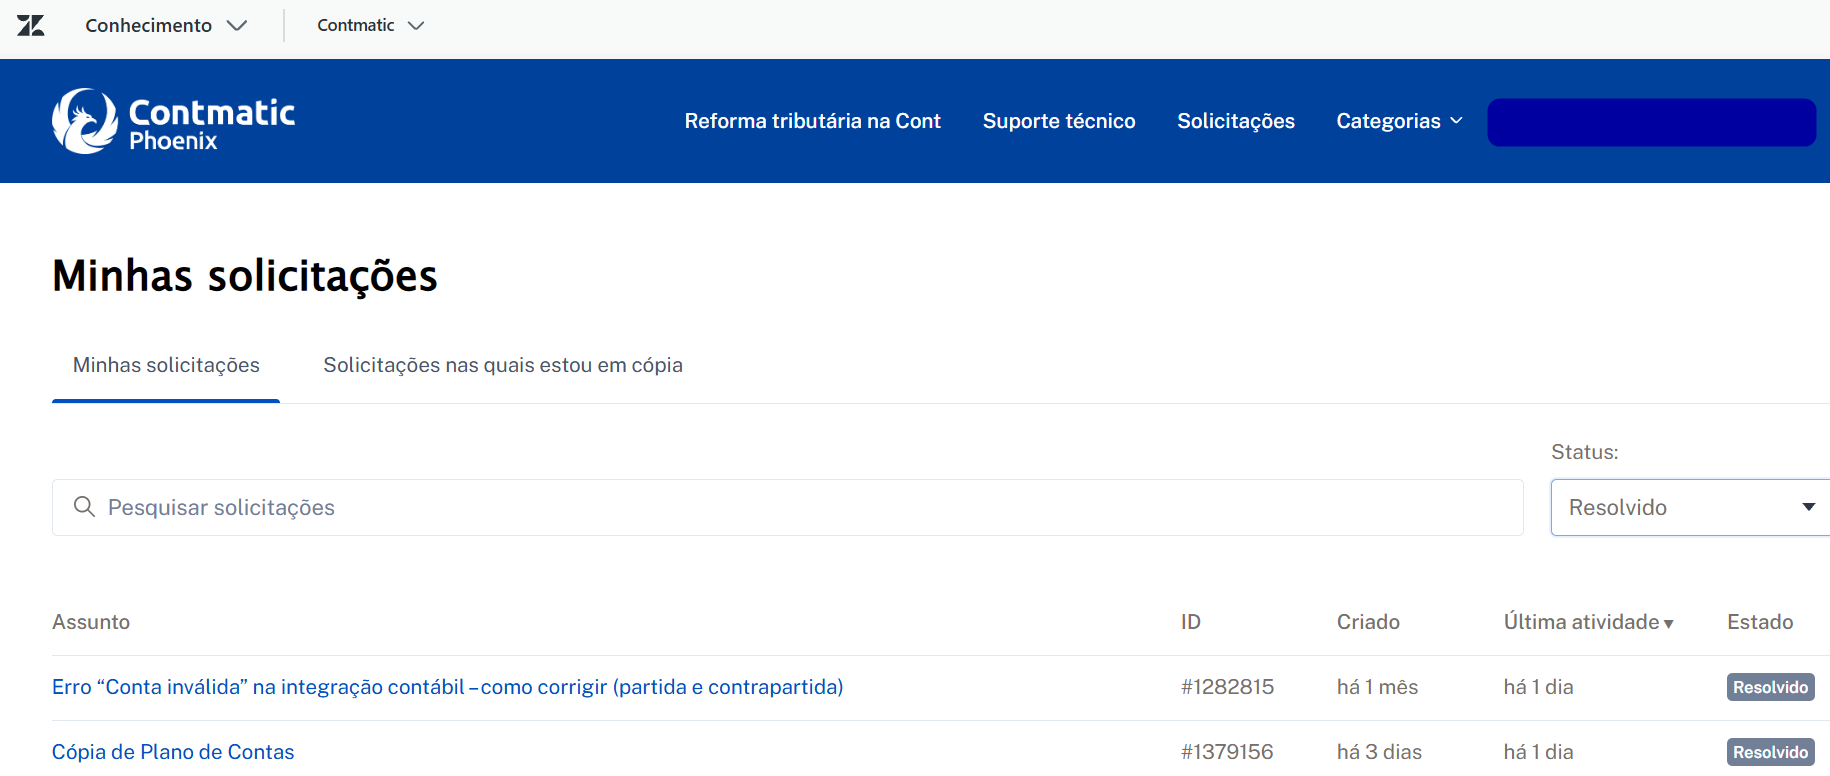Open Reforma tributária na Cont link
The height and width of the screenshot is (776, 1830).
click(x=812, y=121)
